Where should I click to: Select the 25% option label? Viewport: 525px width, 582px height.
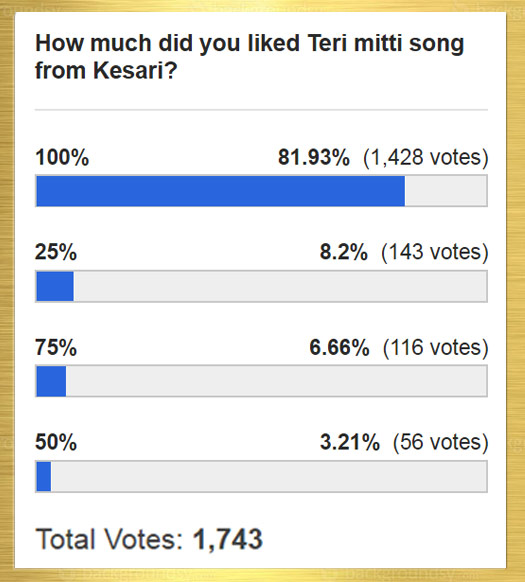56,252
